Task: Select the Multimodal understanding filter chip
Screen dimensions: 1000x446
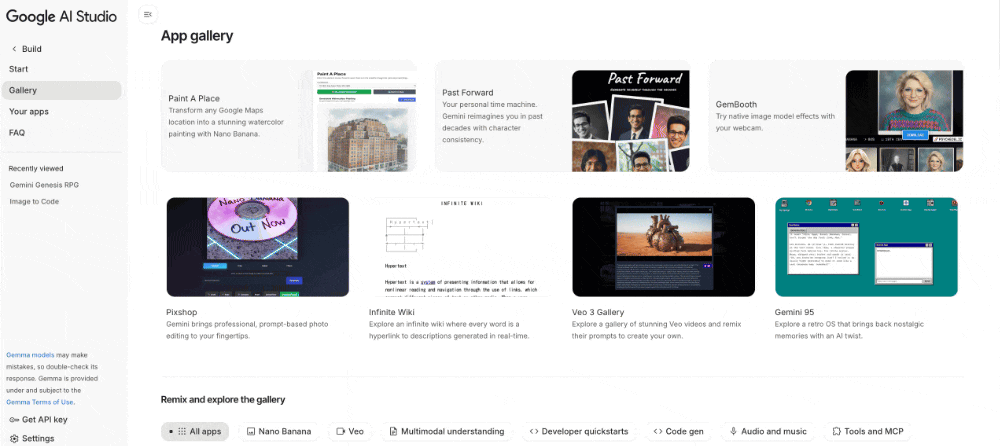Action: tap(446, 431)
